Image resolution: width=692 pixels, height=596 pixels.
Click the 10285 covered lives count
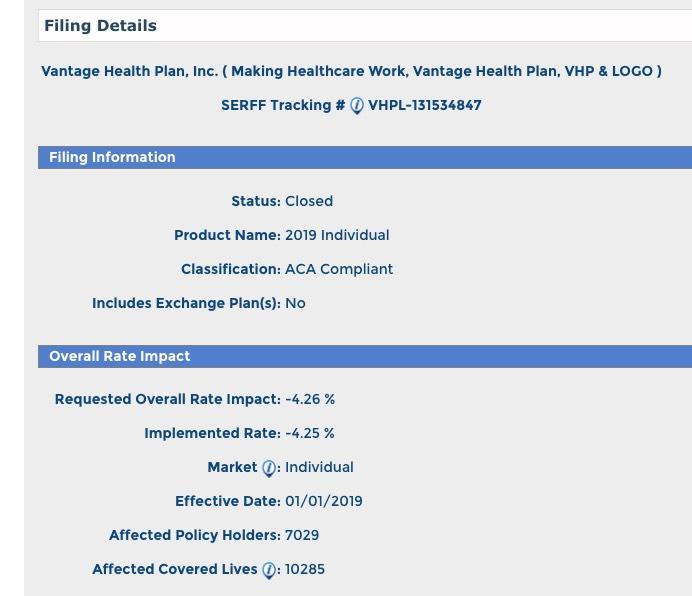click(x=305, y=569)
